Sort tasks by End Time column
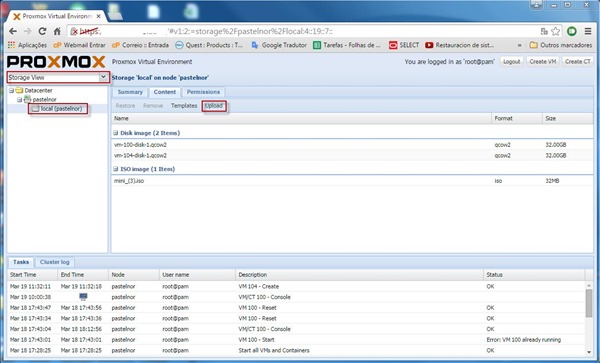This screenshot has width=600, height=363. (83, 275)
